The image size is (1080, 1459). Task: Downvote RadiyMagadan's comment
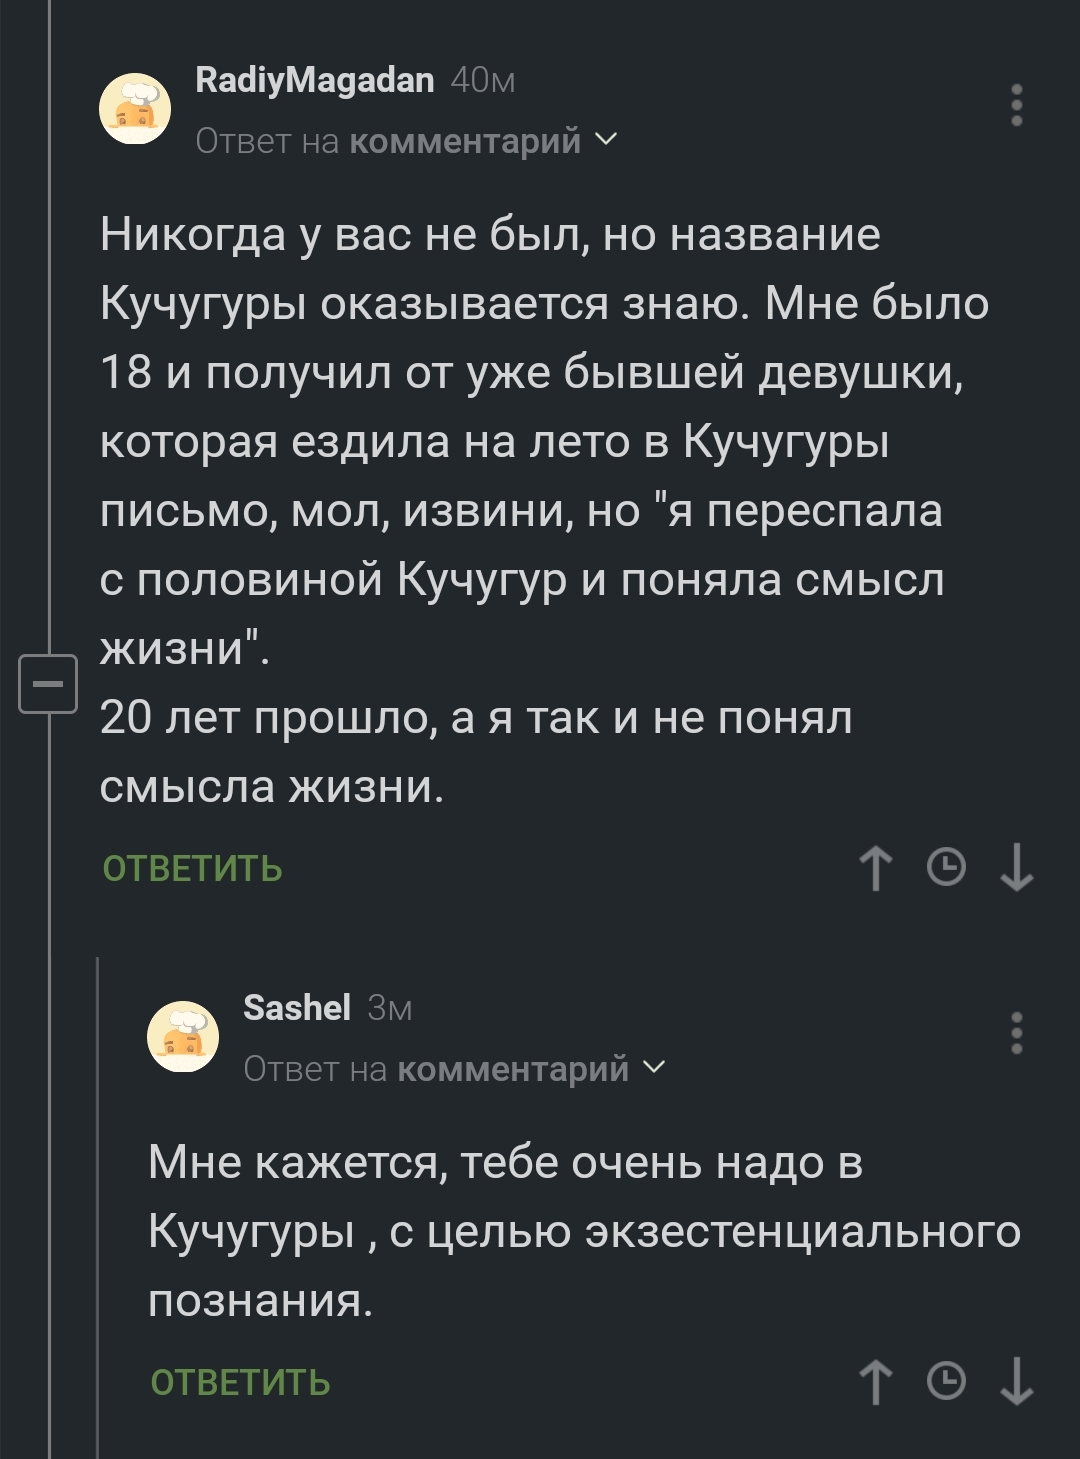pyautogui.click(x=1017, y=867)
